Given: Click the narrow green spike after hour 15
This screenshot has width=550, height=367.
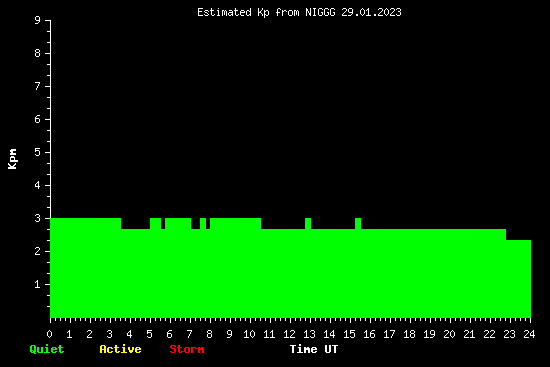Looking at the screenshot, I should coord(358,223).
